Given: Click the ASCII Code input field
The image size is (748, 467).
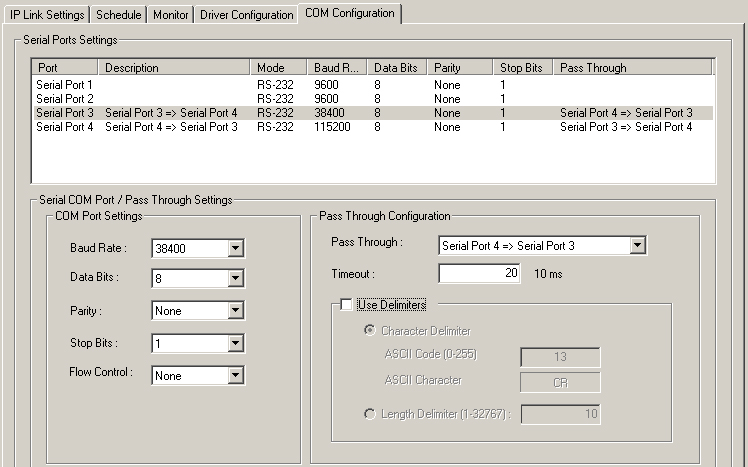Looking at the screenshot, I should [560, 358].
